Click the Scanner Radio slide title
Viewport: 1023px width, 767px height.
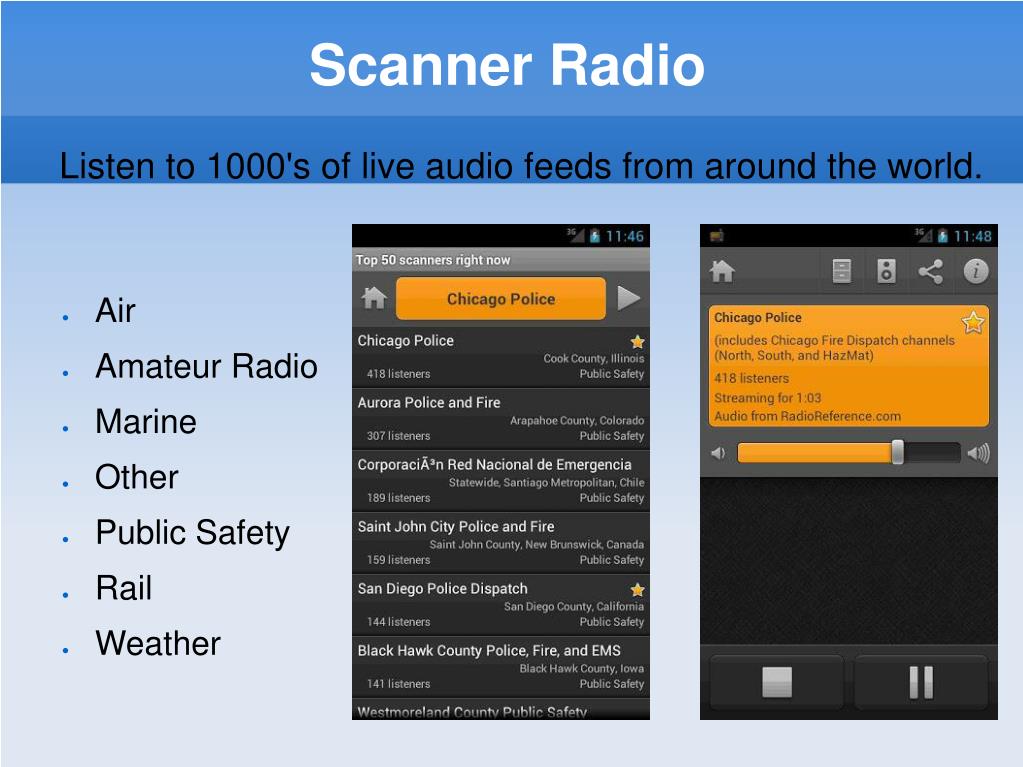(507, 65)
